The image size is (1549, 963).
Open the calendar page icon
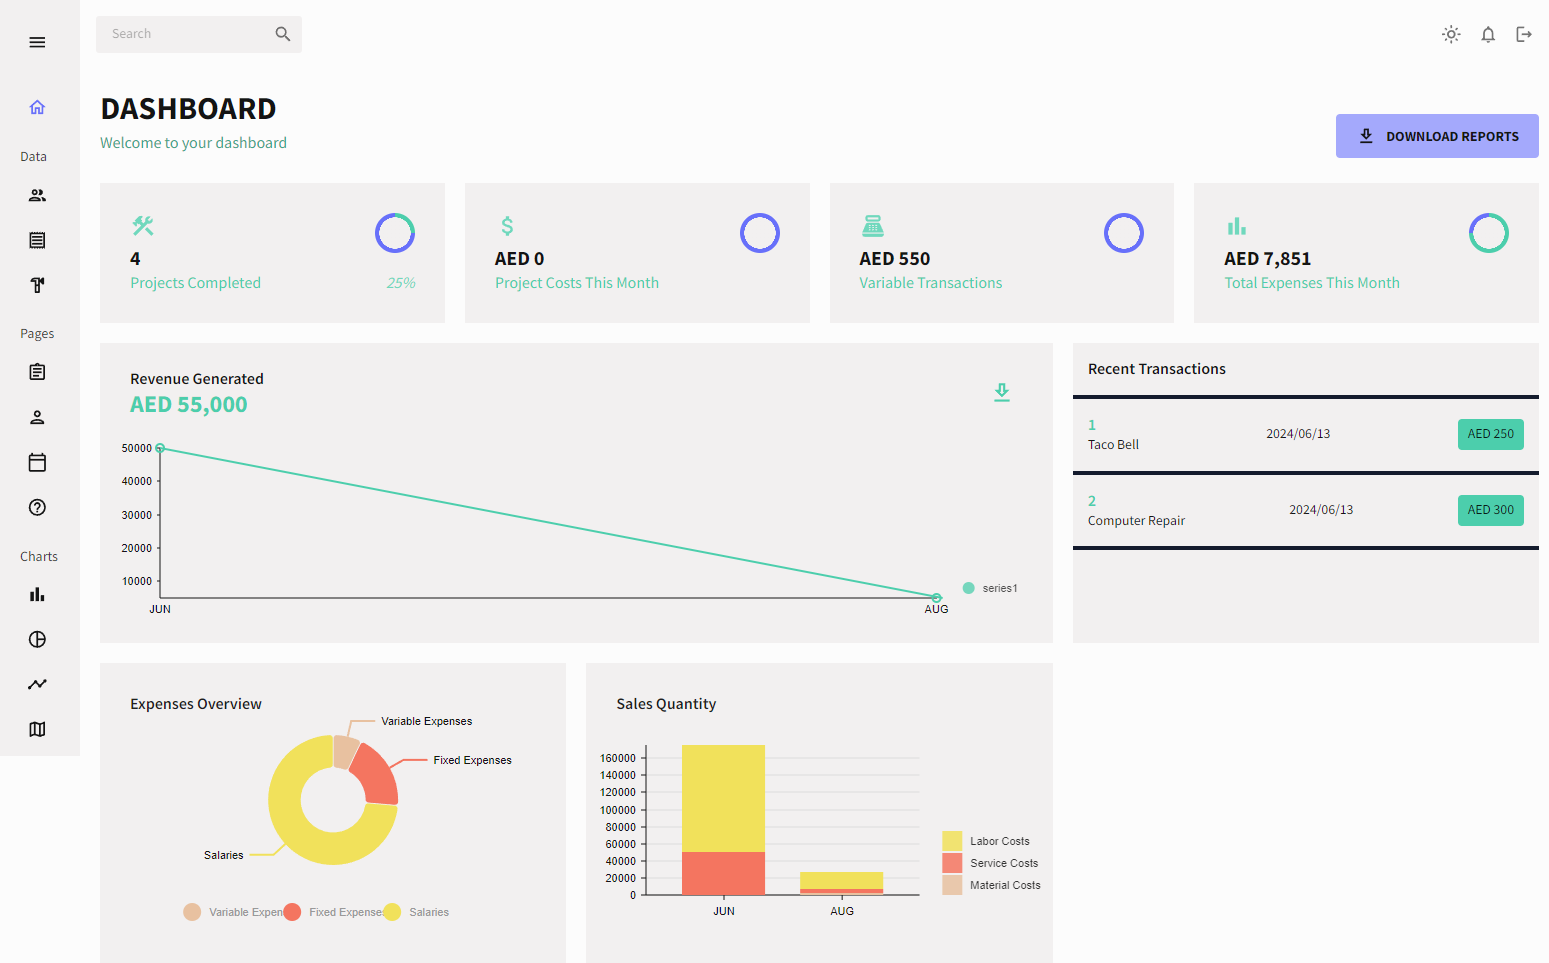37,462
